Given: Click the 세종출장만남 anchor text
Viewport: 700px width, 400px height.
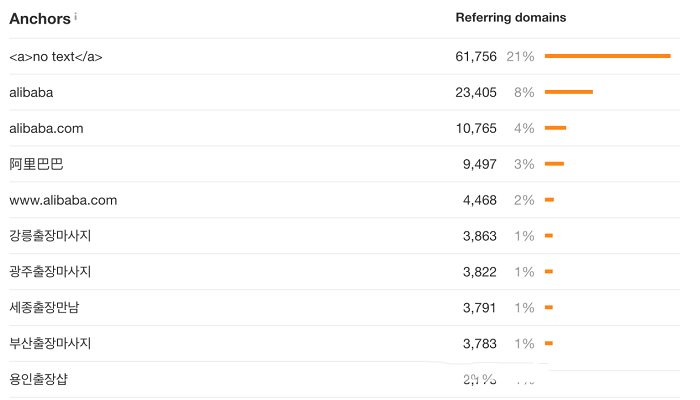Looking at the screenshot, I should 44,308.
